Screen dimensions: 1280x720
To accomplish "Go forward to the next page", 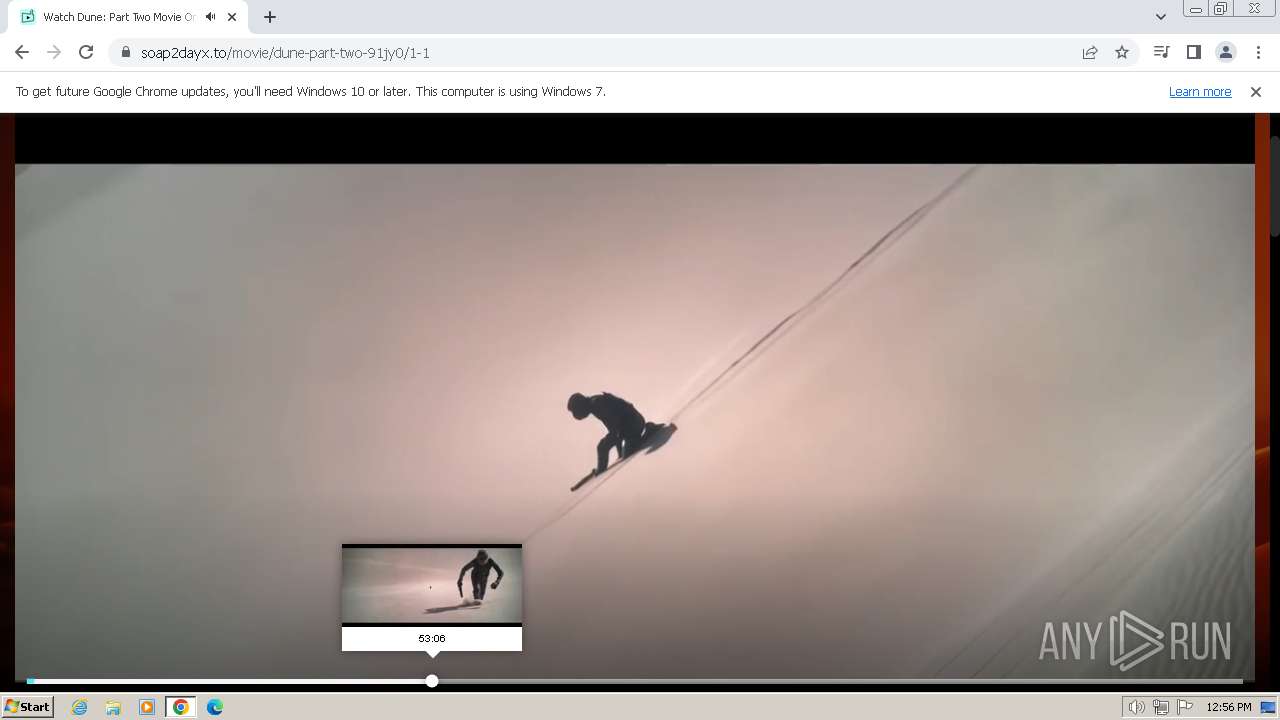I will [x=54, y=53].
